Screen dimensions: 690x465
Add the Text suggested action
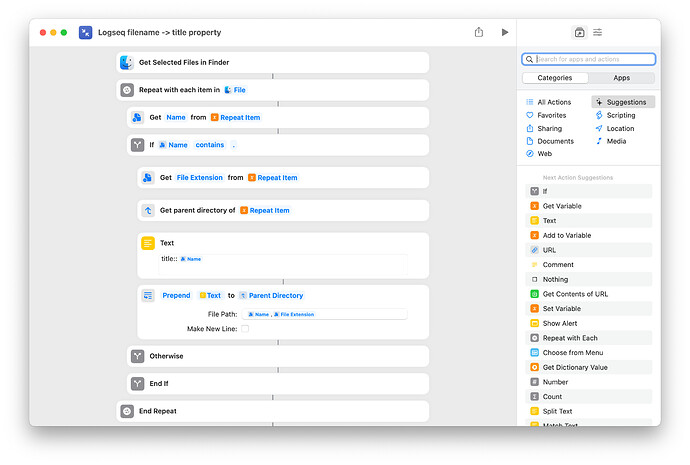[589, 221]
